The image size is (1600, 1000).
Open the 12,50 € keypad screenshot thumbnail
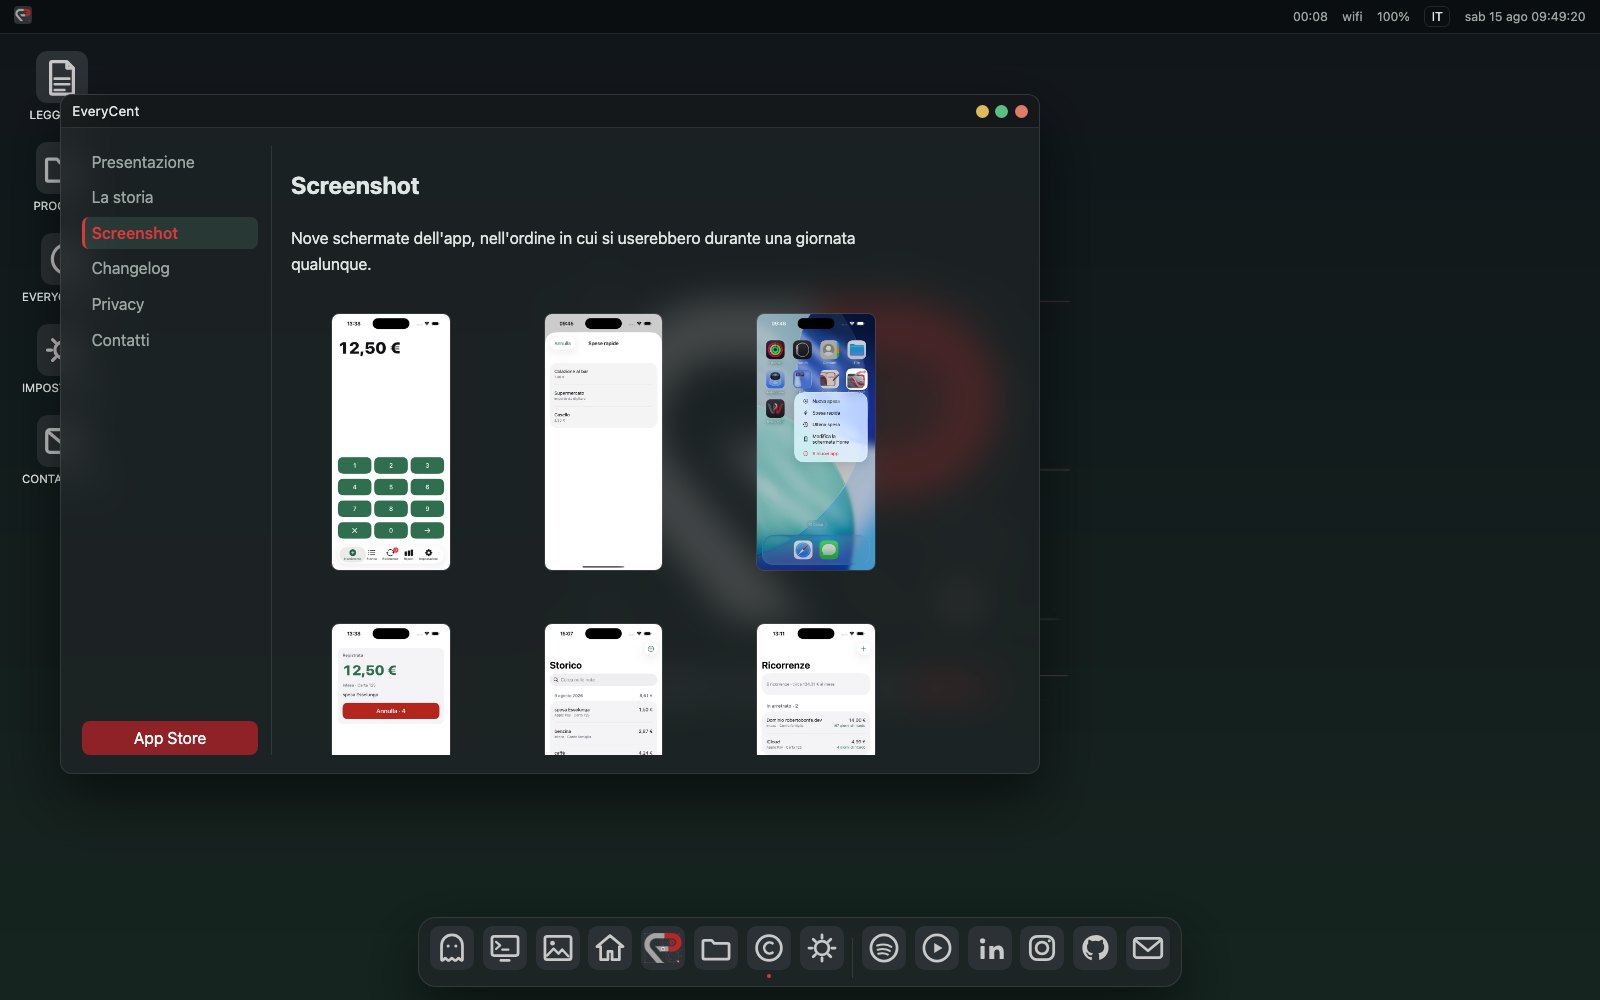tap(391, 442)
